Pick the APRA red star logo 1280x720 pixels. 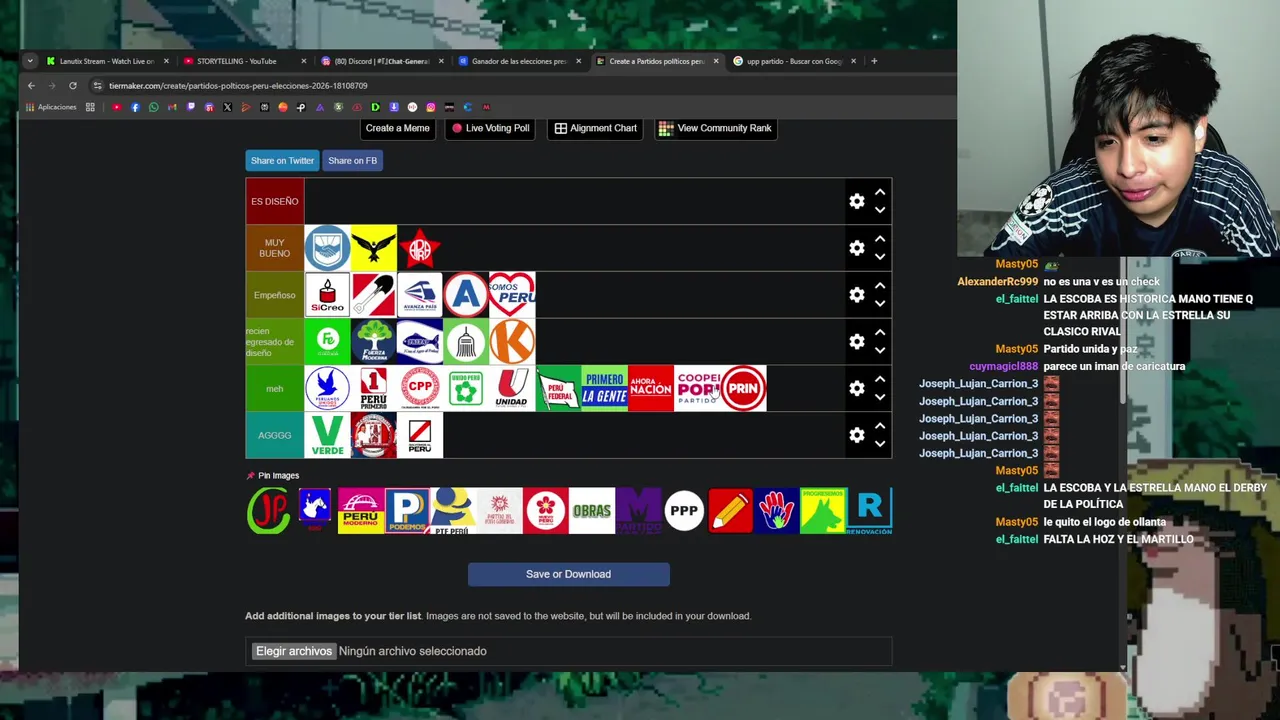point(420,248)
